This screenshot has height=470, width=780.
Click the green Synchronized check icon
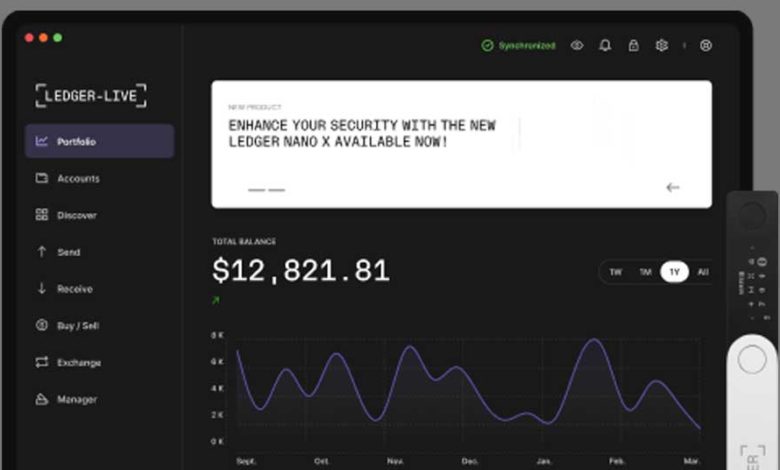point(487,45)
